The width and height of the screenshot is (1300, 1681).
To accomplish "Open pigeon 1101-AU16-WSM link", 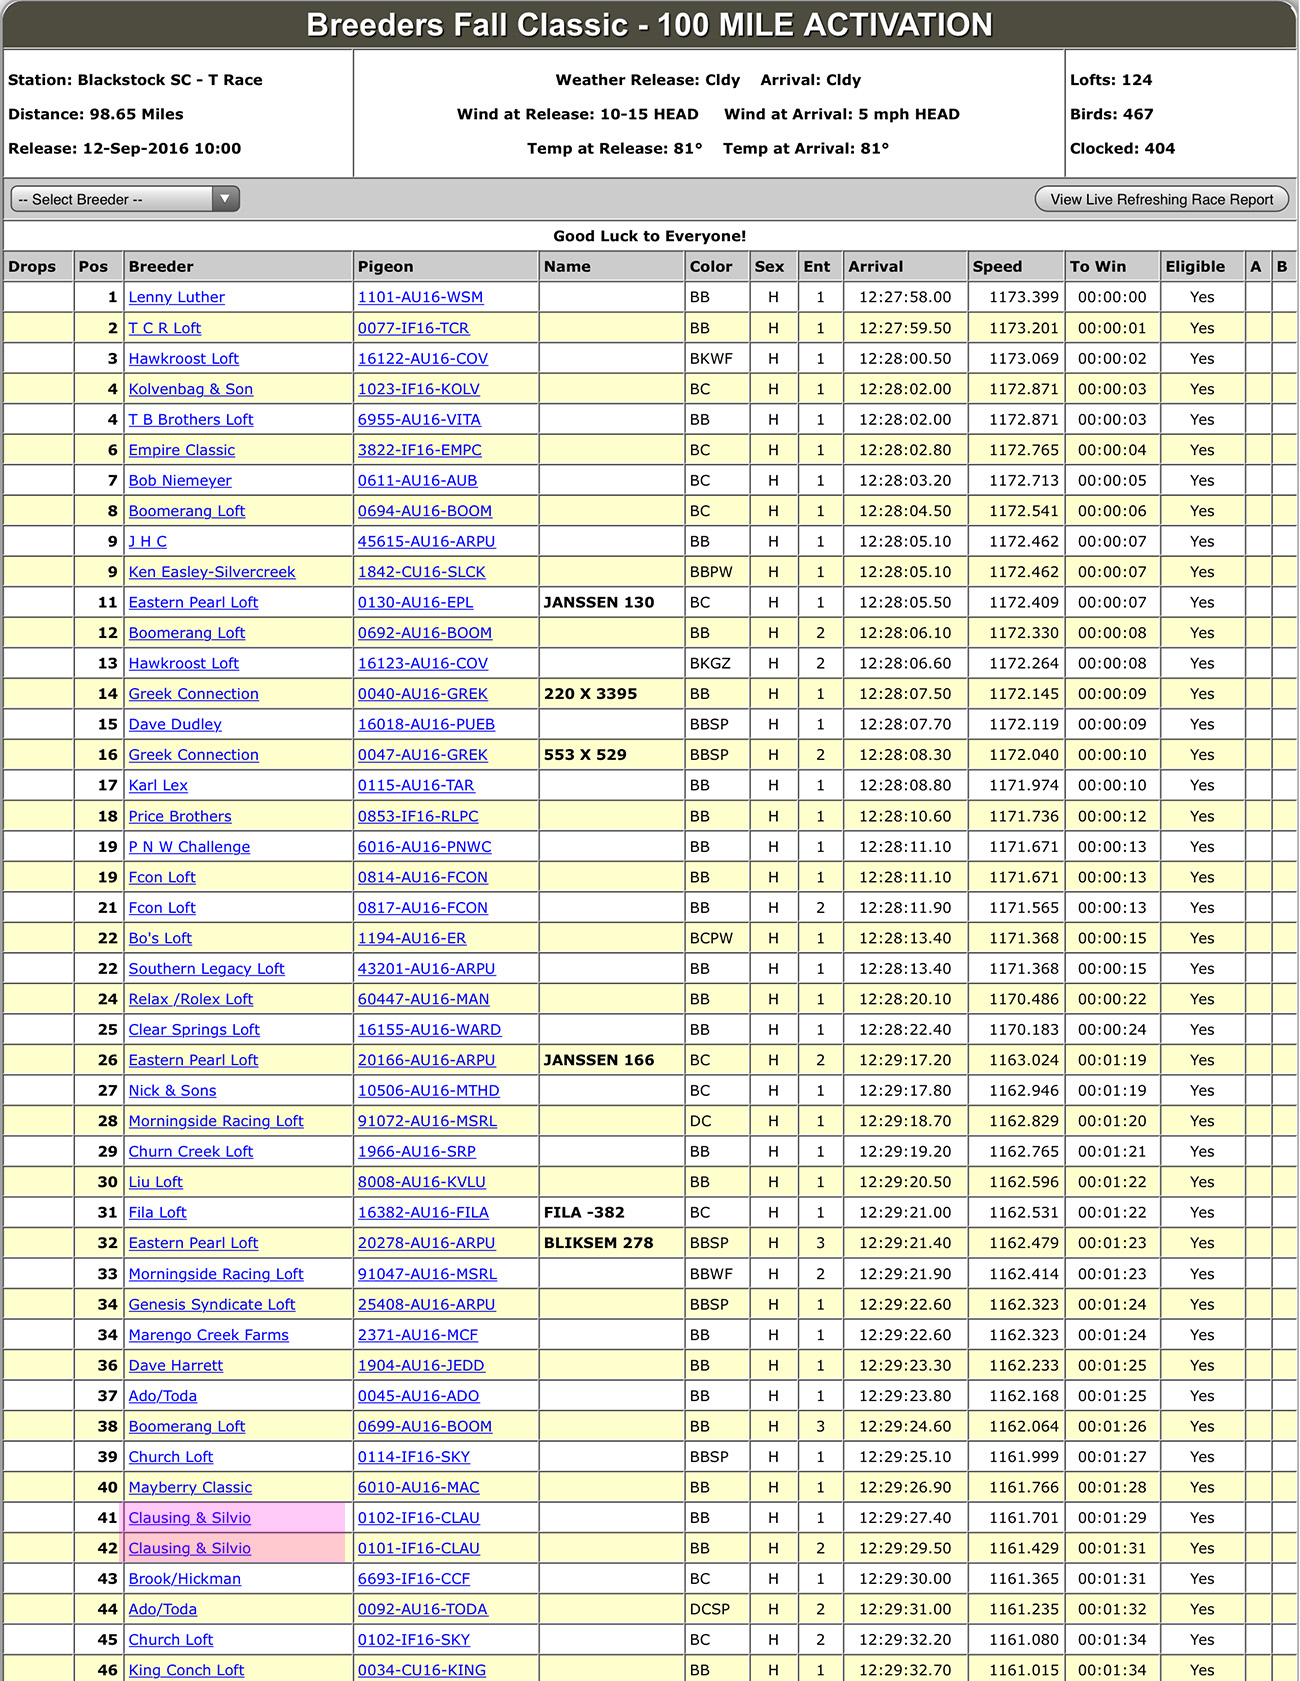I will click(420, 297).
